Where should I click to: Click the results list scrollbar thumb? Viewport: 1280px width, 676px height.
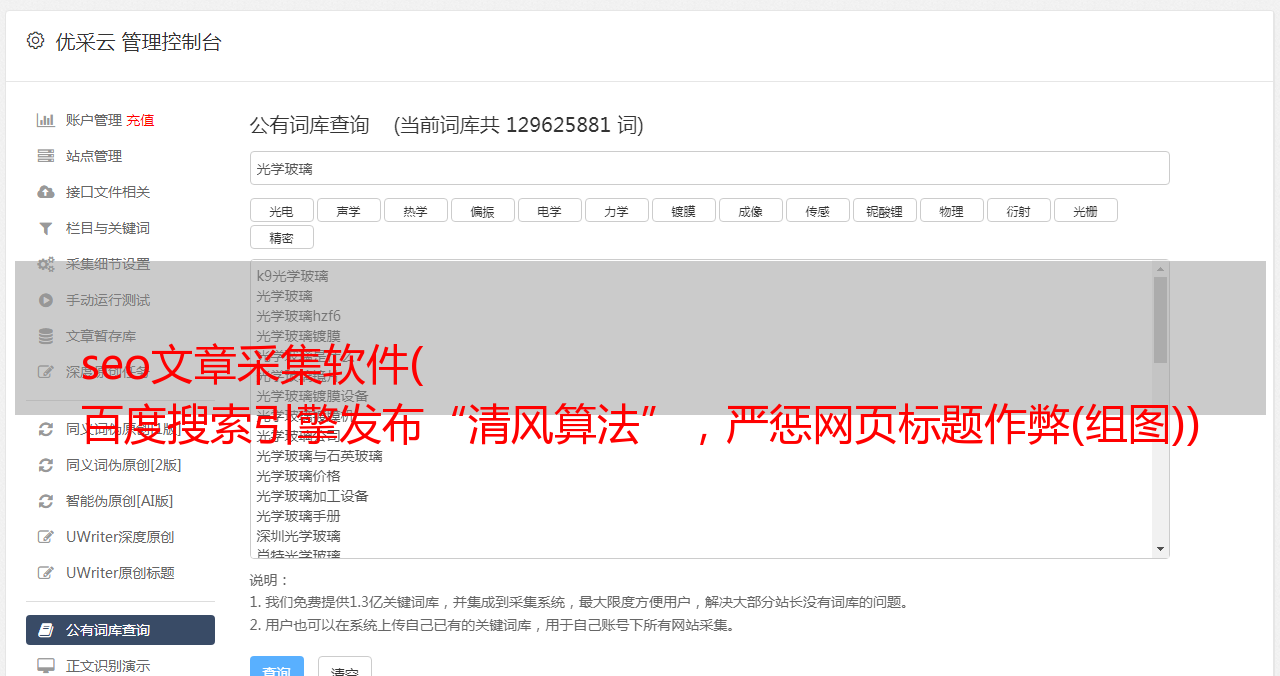click(x=1160, y=320)
